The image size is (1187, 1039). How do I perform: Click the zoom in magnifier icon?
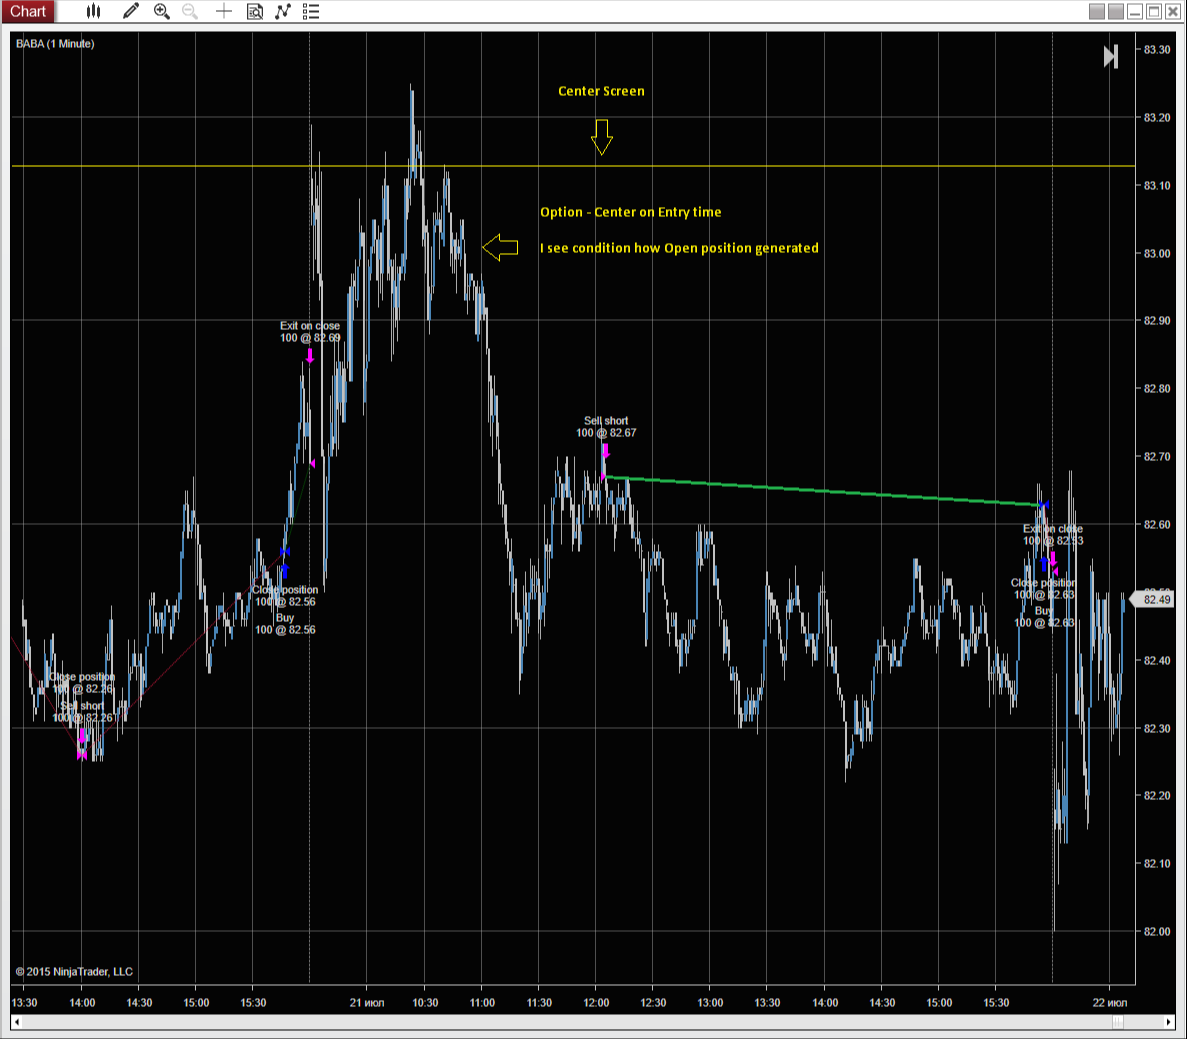tap(161, 11)
